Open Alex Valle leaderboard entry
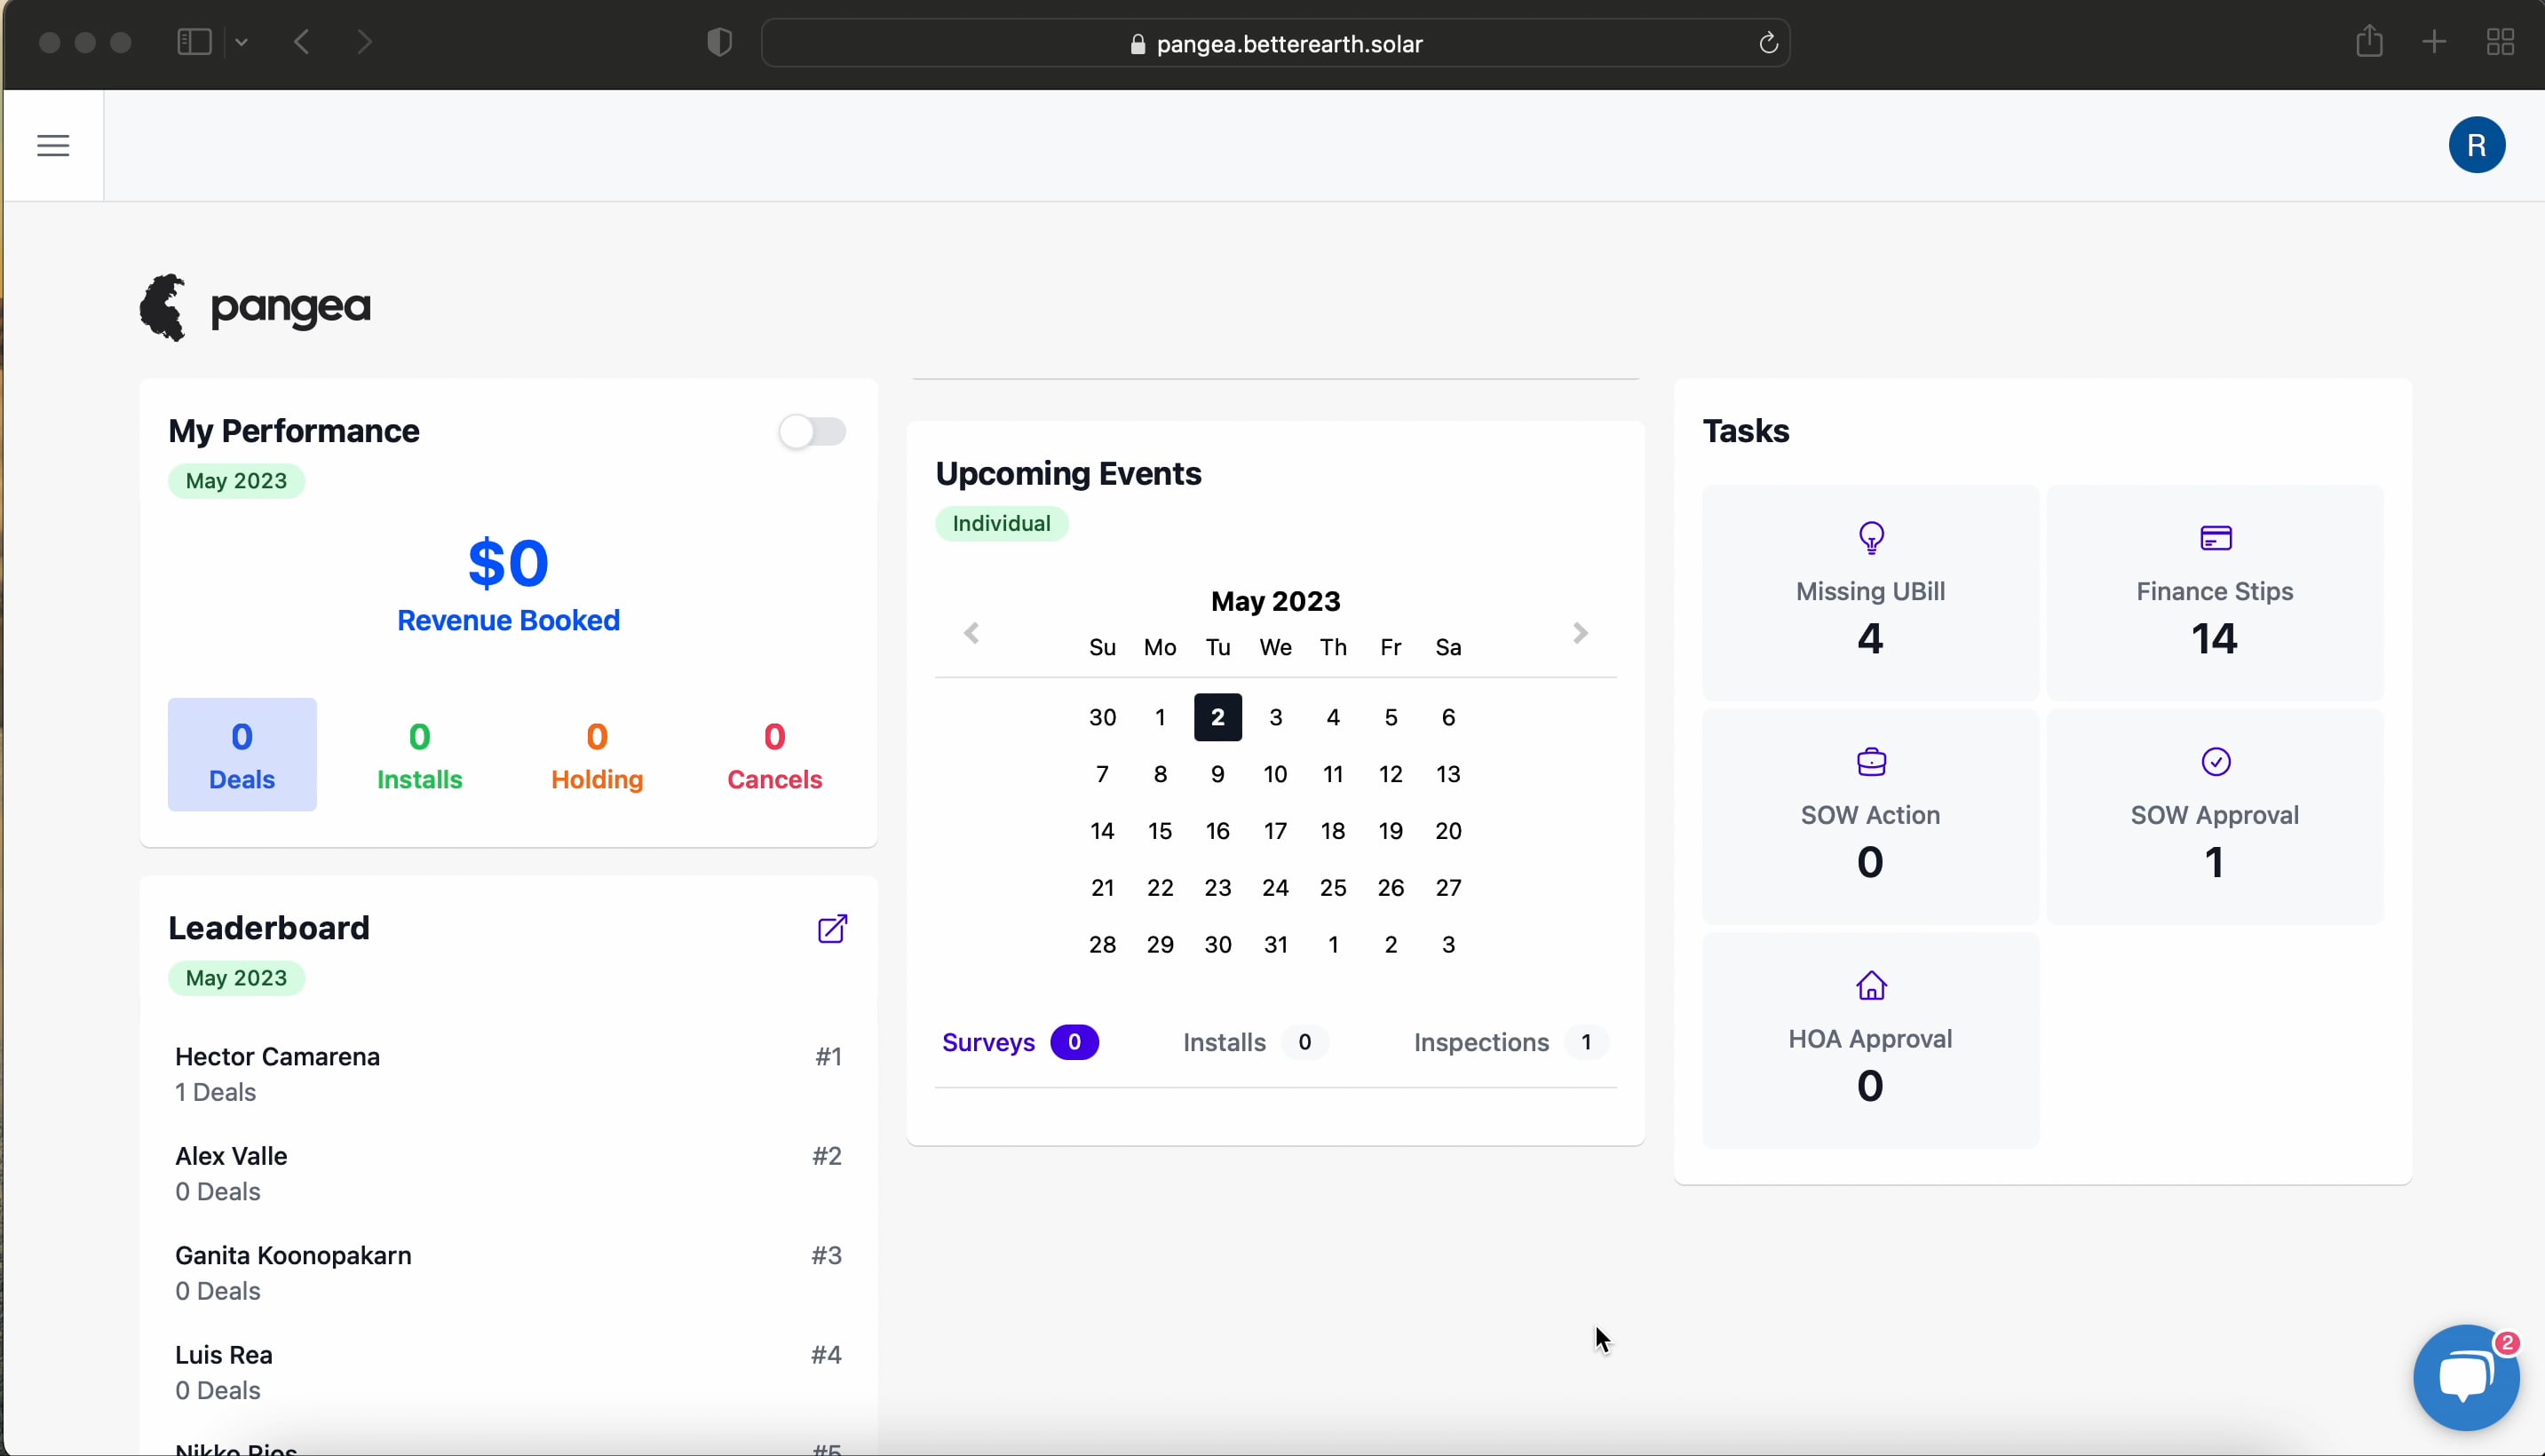2545x1456 pixels. [x=508, y=1173]
